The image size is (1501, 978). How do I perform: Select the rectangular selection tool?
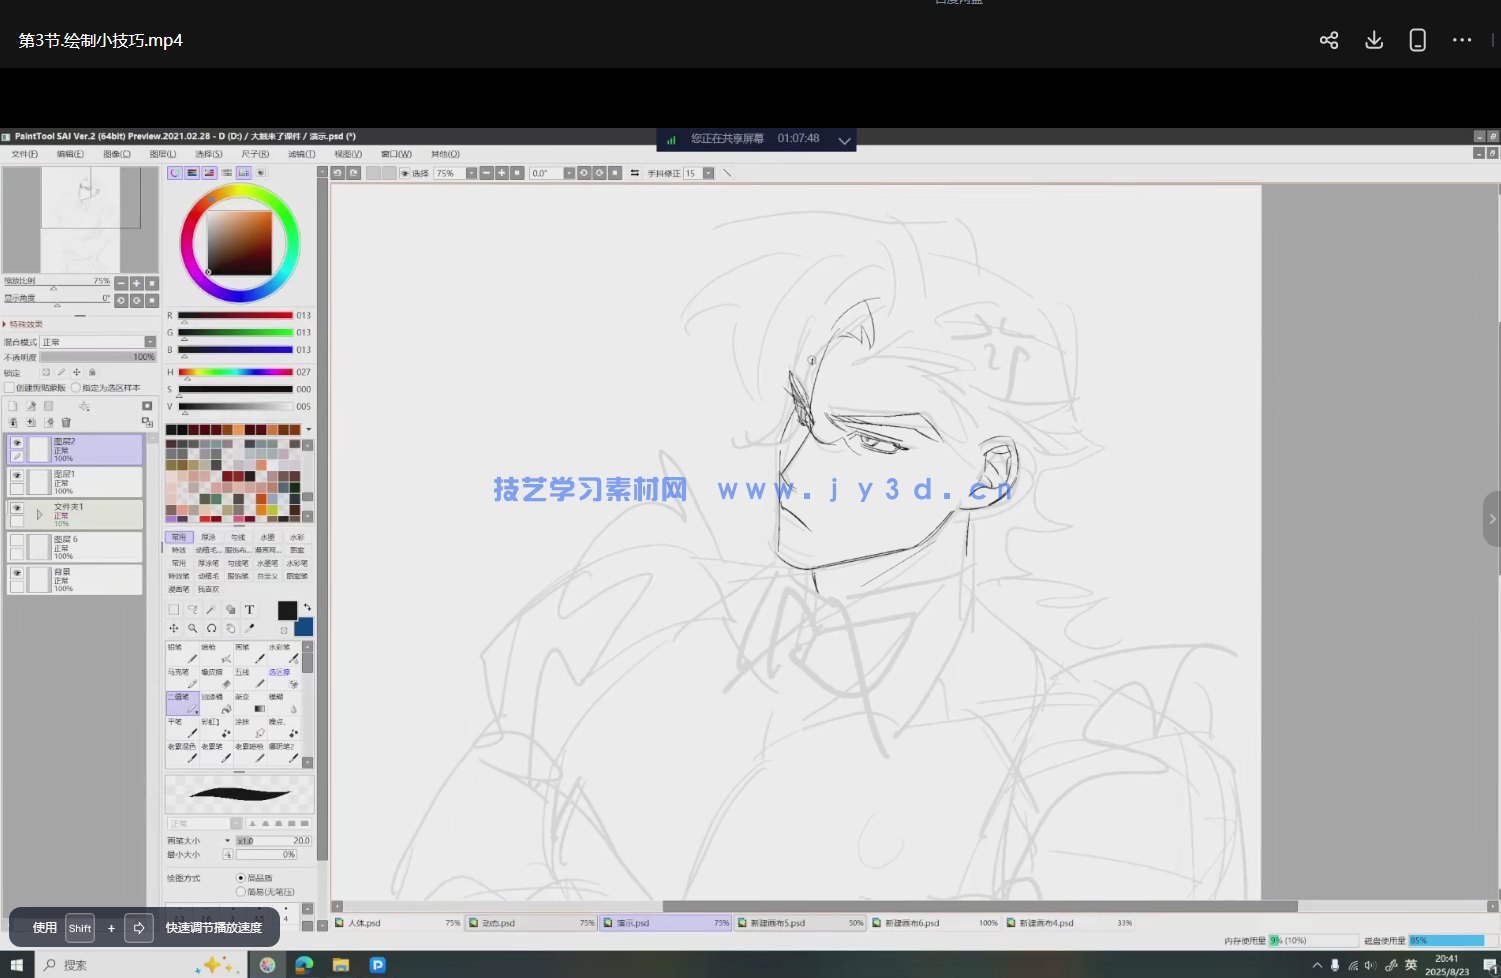[174, 609]
